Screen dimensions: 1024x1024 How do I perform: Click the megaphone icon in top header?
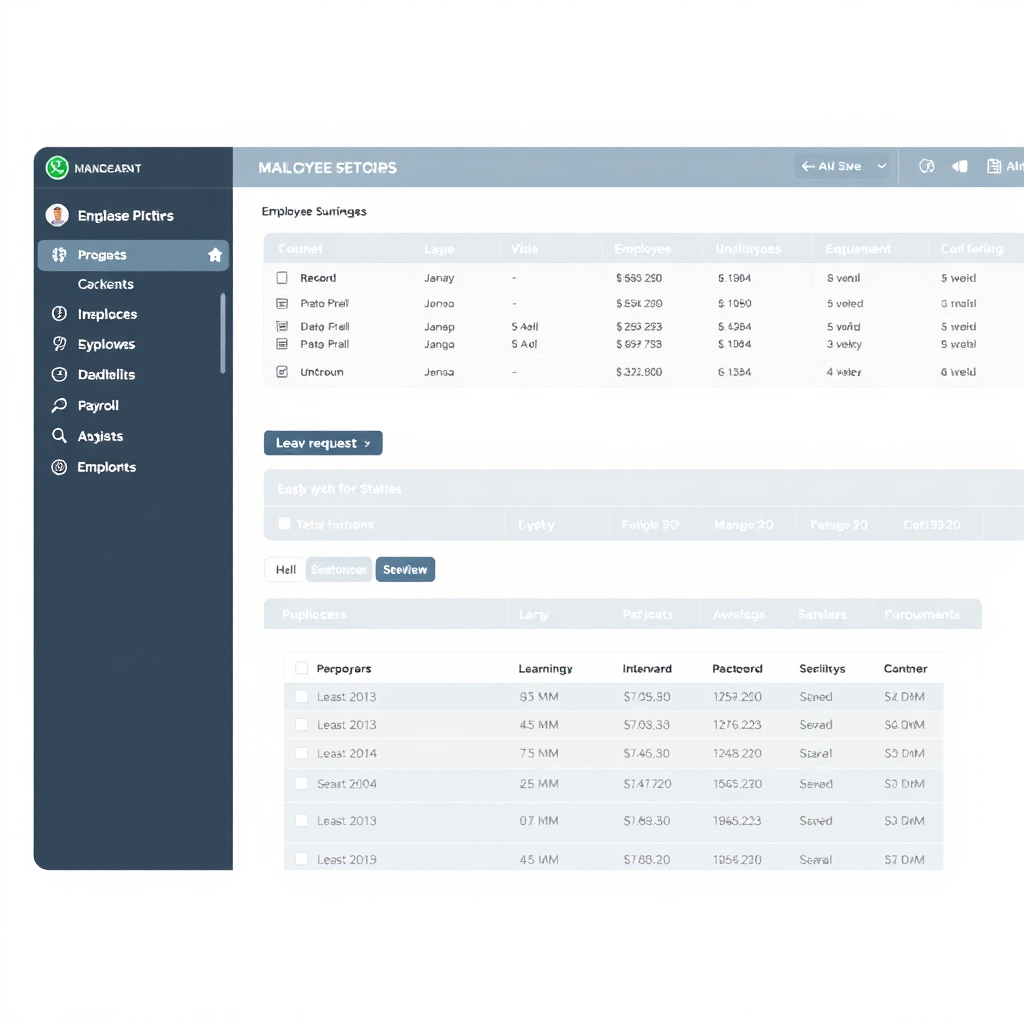[960, 167]
